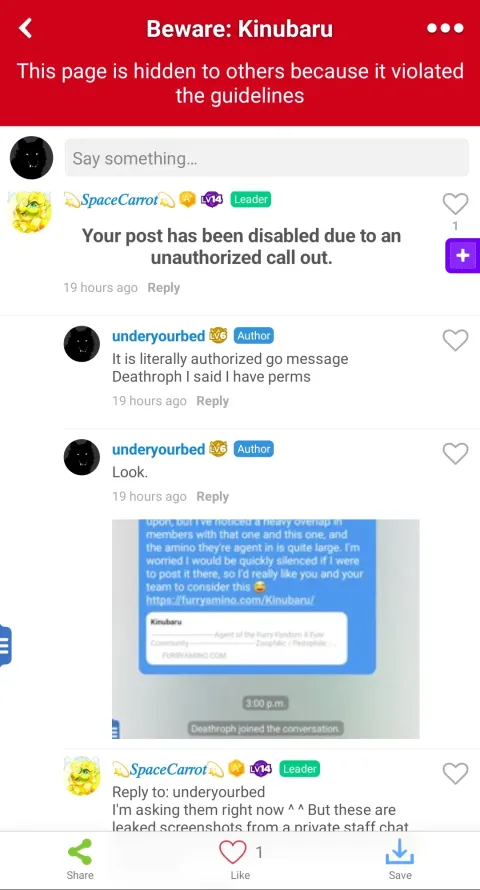
Task: Save the post using the download icon
Action: pos(400,859)
